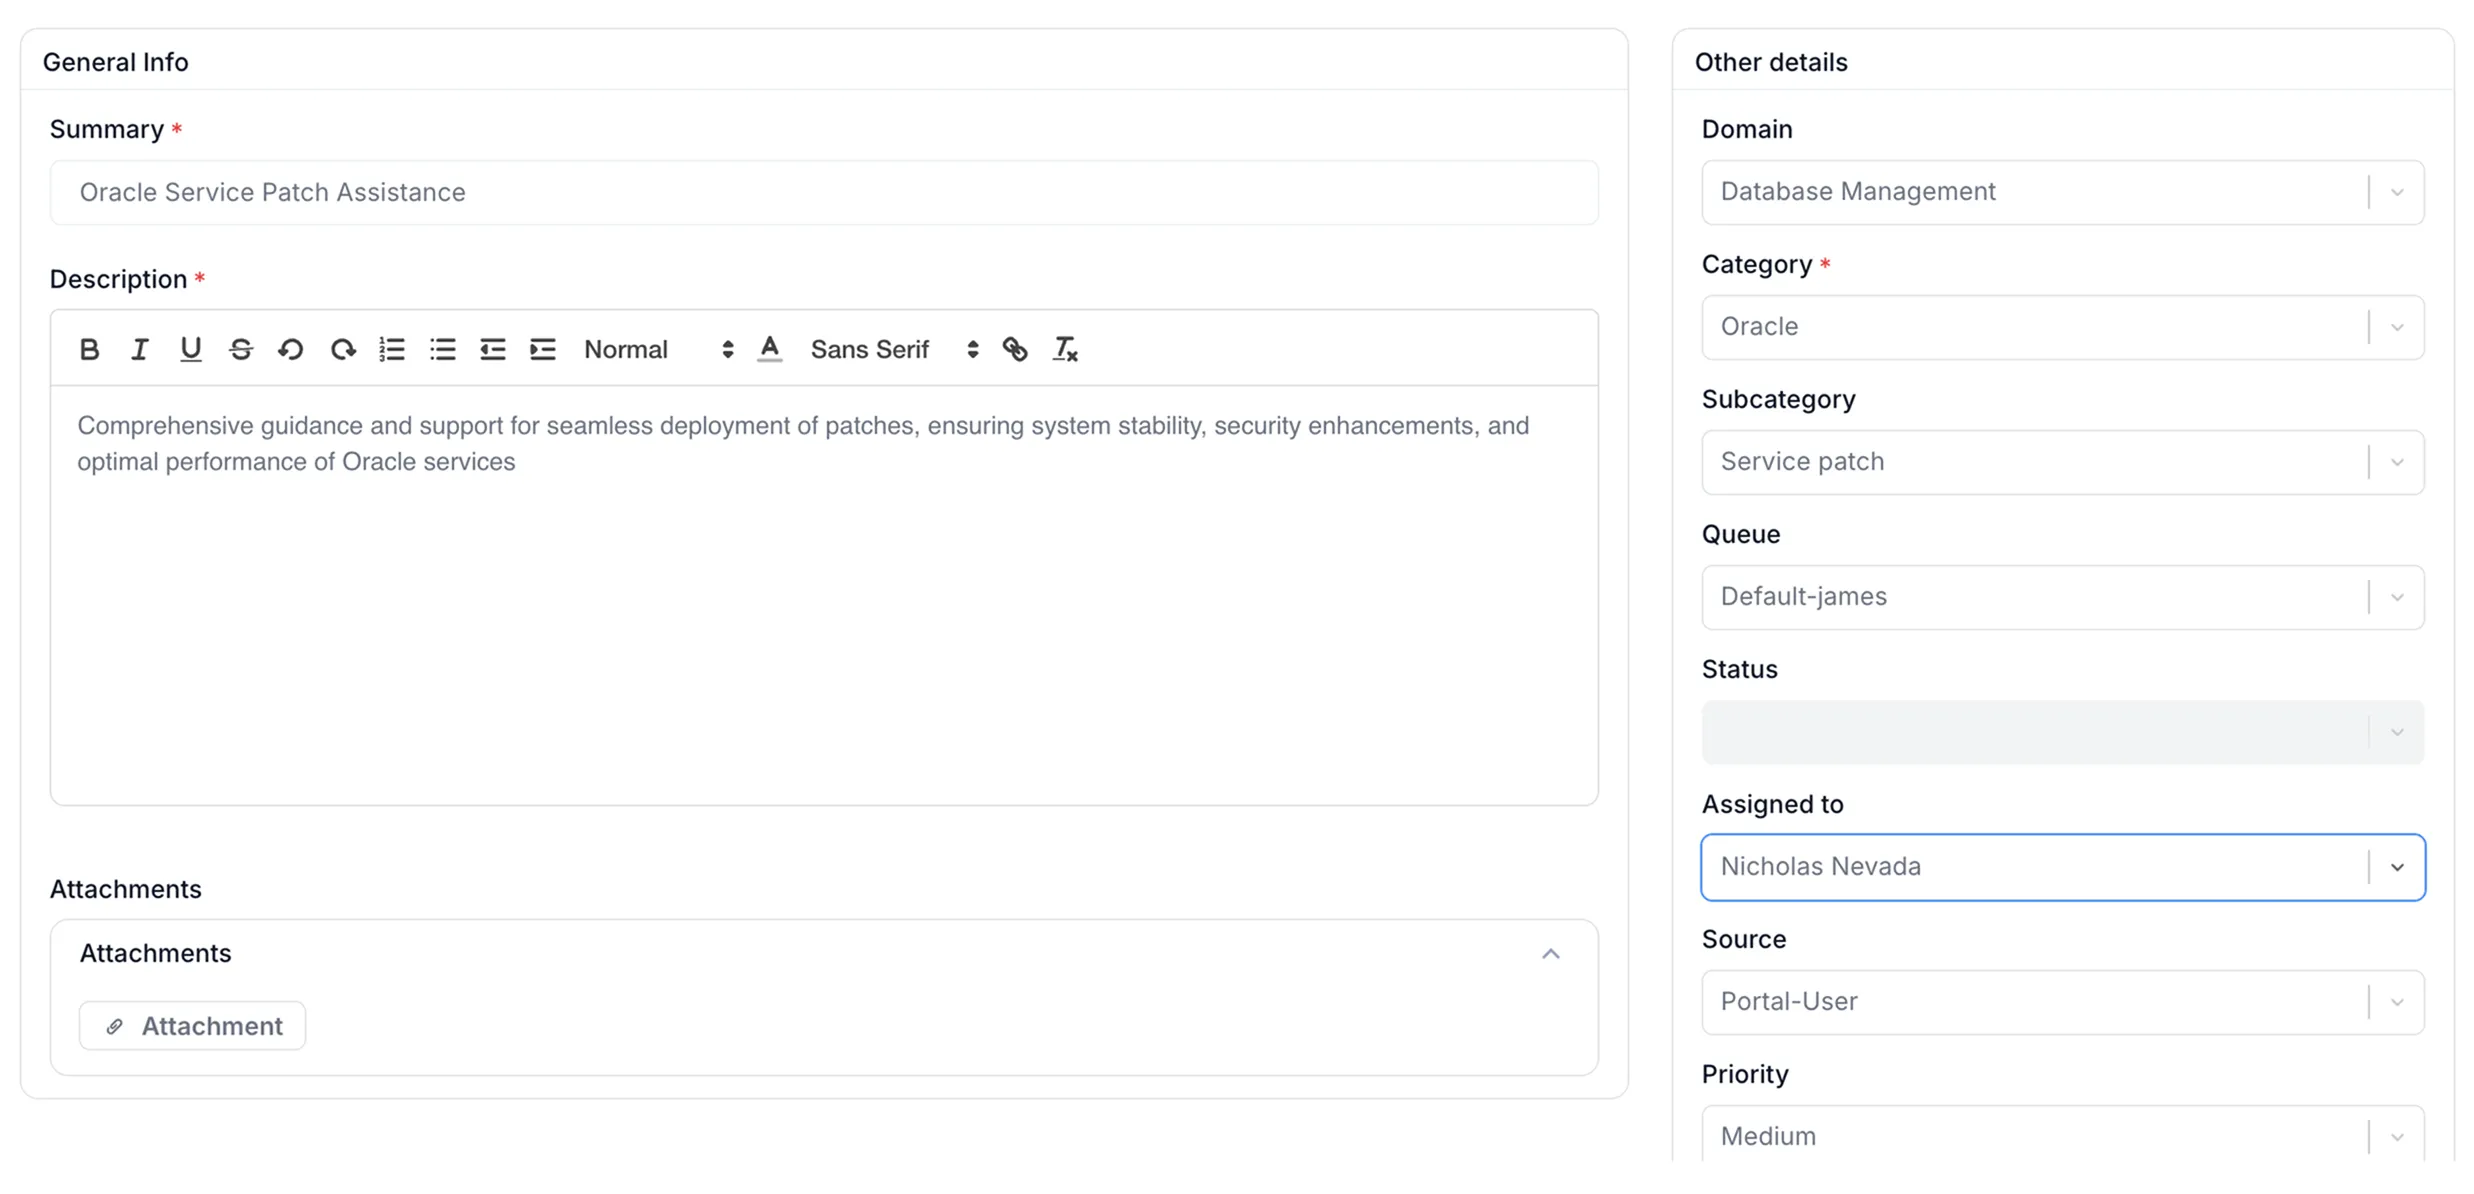The height and width of the screenshot is (1194, 2474).
Task: Undo the last editor change
Action: coord(291,349)
